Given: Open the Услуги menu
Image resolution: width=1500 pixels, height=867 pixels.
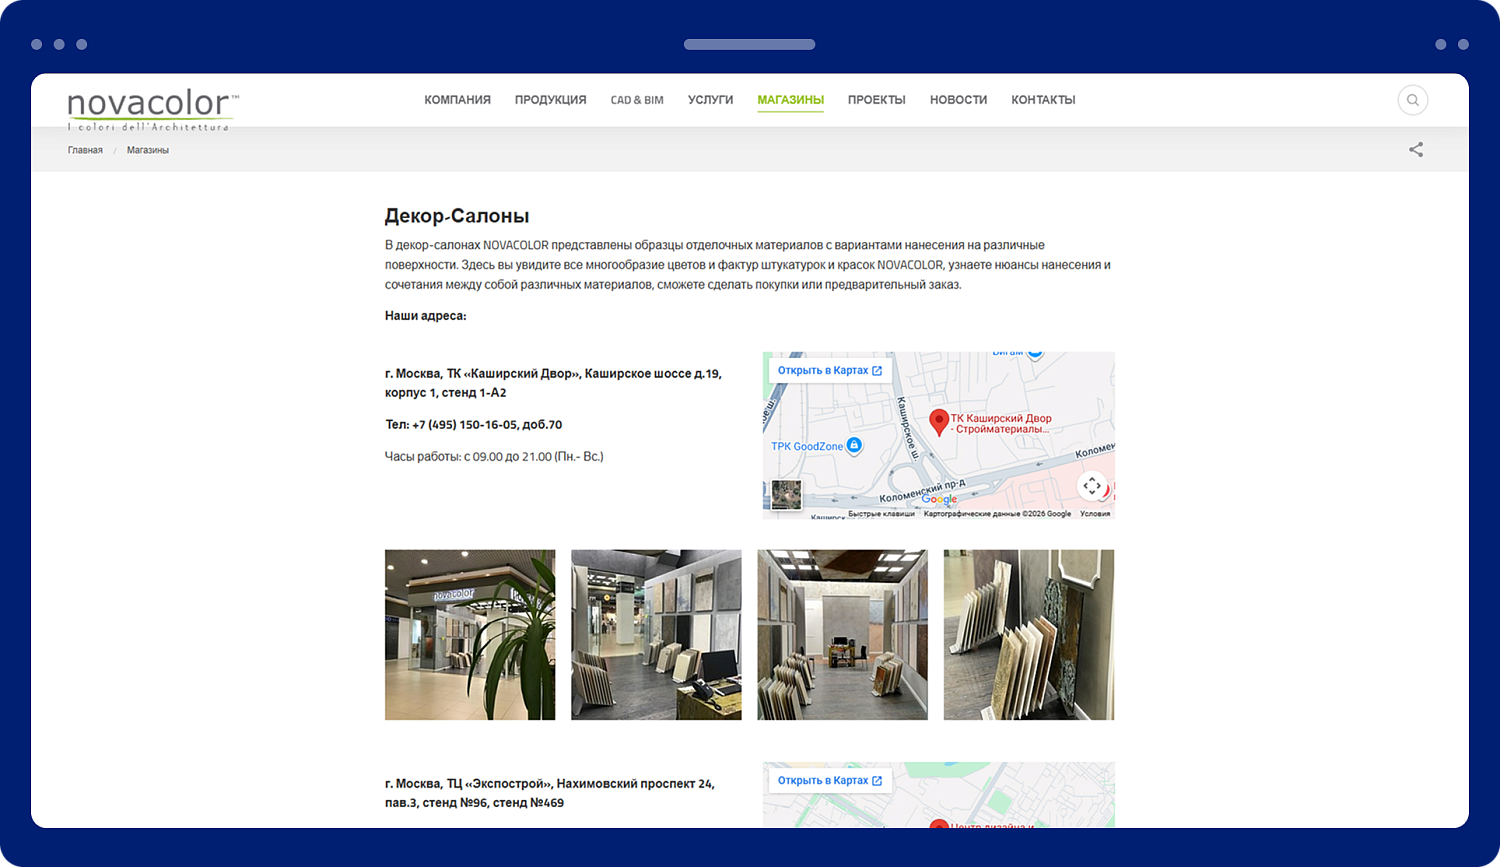Looking at the screenshot, I should point(710,100).
